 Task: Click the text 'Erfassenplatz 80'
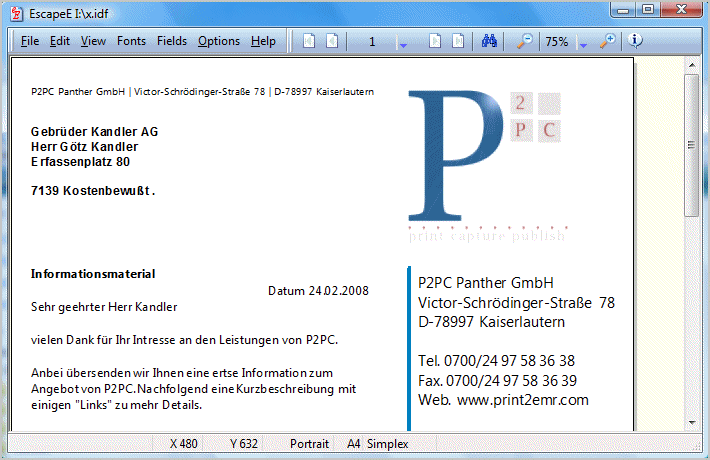(80, 162)
